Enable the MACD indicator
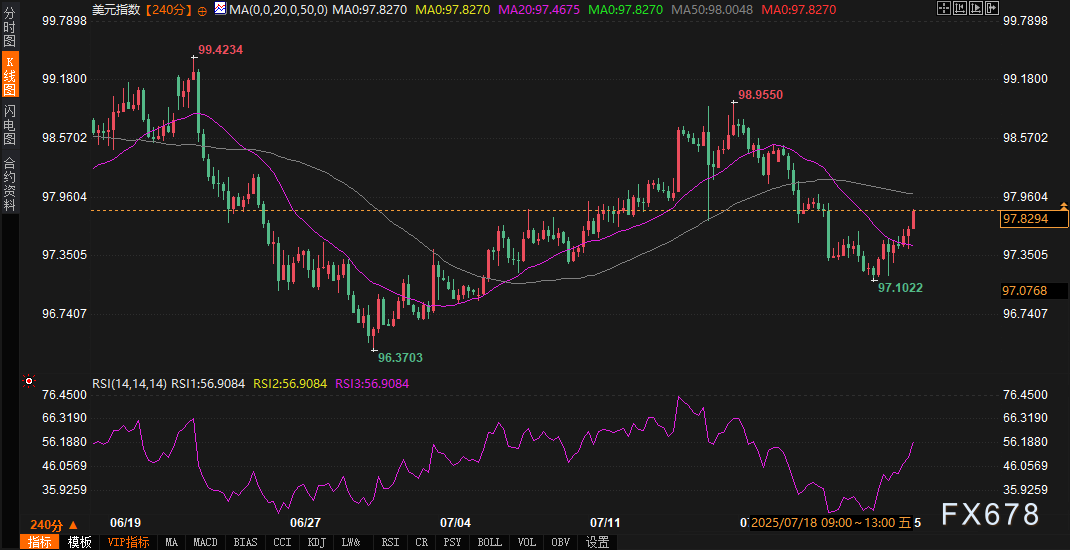The image size is (1070, 550). coord(205,542)
